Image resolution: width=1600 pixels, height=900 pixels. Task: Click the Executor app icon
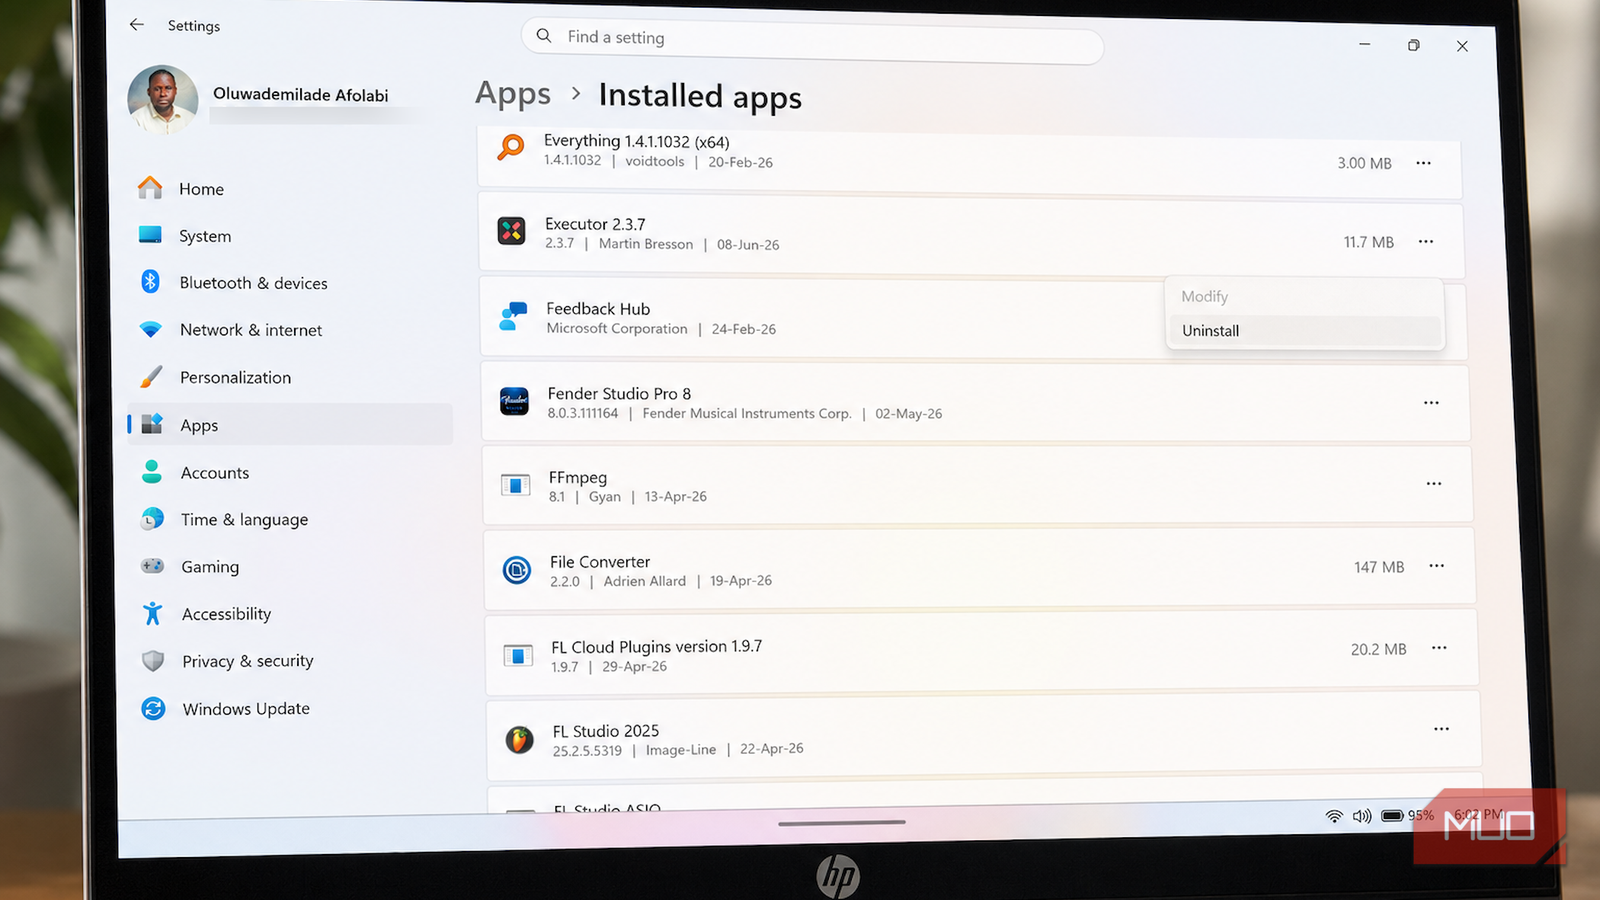click(512, 231)
